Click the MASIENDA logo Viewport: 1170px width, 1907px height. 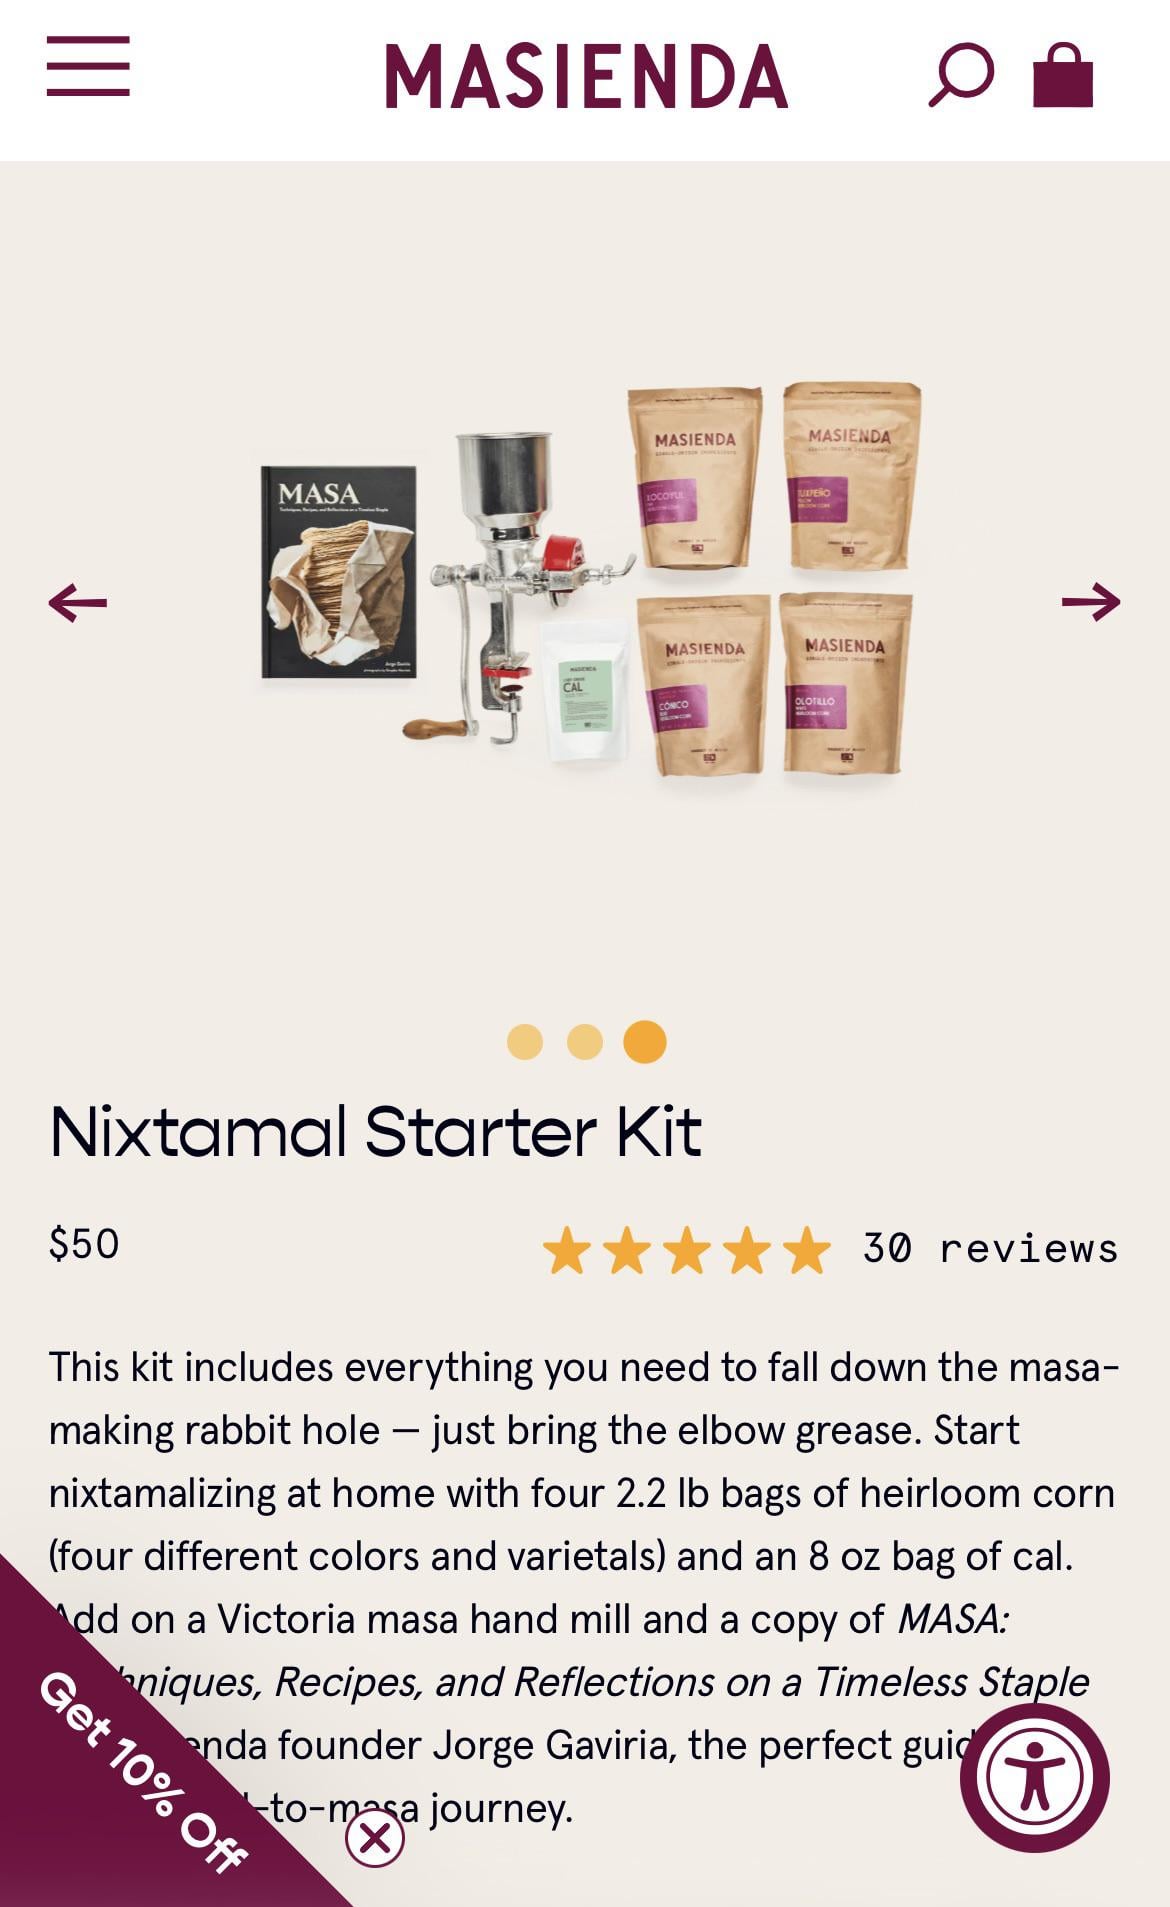click(x=587, y=76)
